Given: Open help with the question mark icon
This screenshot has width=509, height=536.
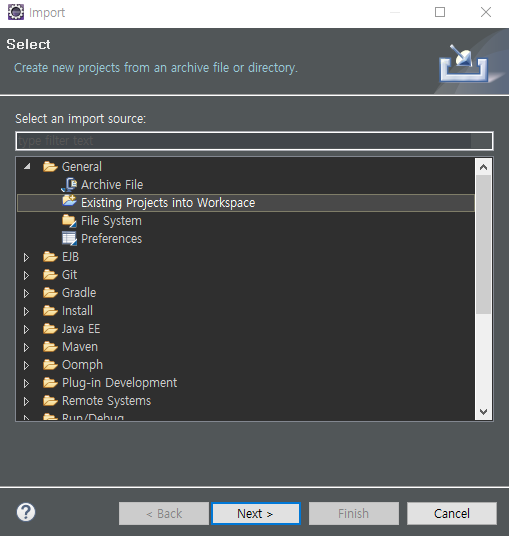Looking at the screenshot, I should (x=26, y=512).
